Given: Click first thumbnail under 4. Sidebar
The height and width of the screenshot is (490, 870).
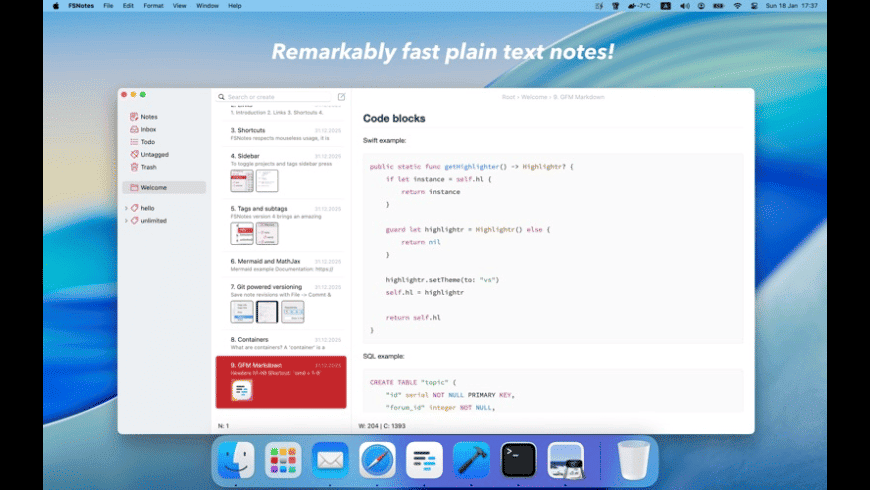Looking at the screenshot, I should coord(242,181).
